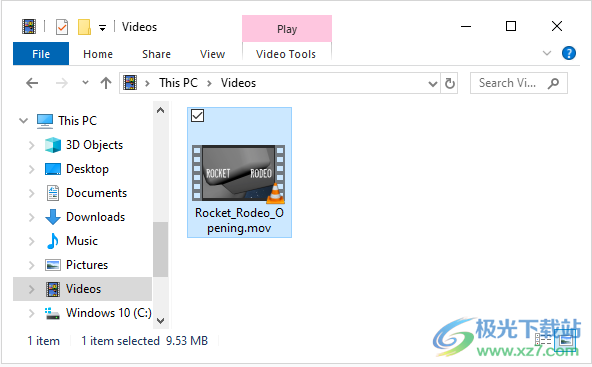Screen dimensions: 592x367
Task: Switch to the Share ribbon tab
Action: 156,54
